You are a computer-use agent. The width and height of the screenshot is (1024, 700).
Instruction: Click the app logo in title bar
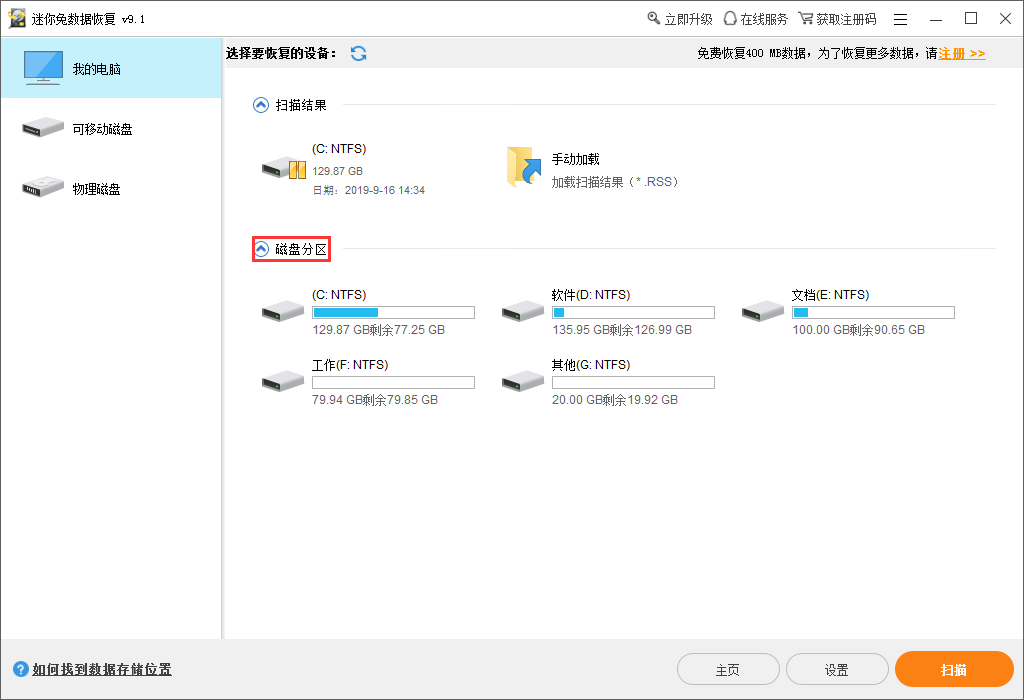pos(17,18)
